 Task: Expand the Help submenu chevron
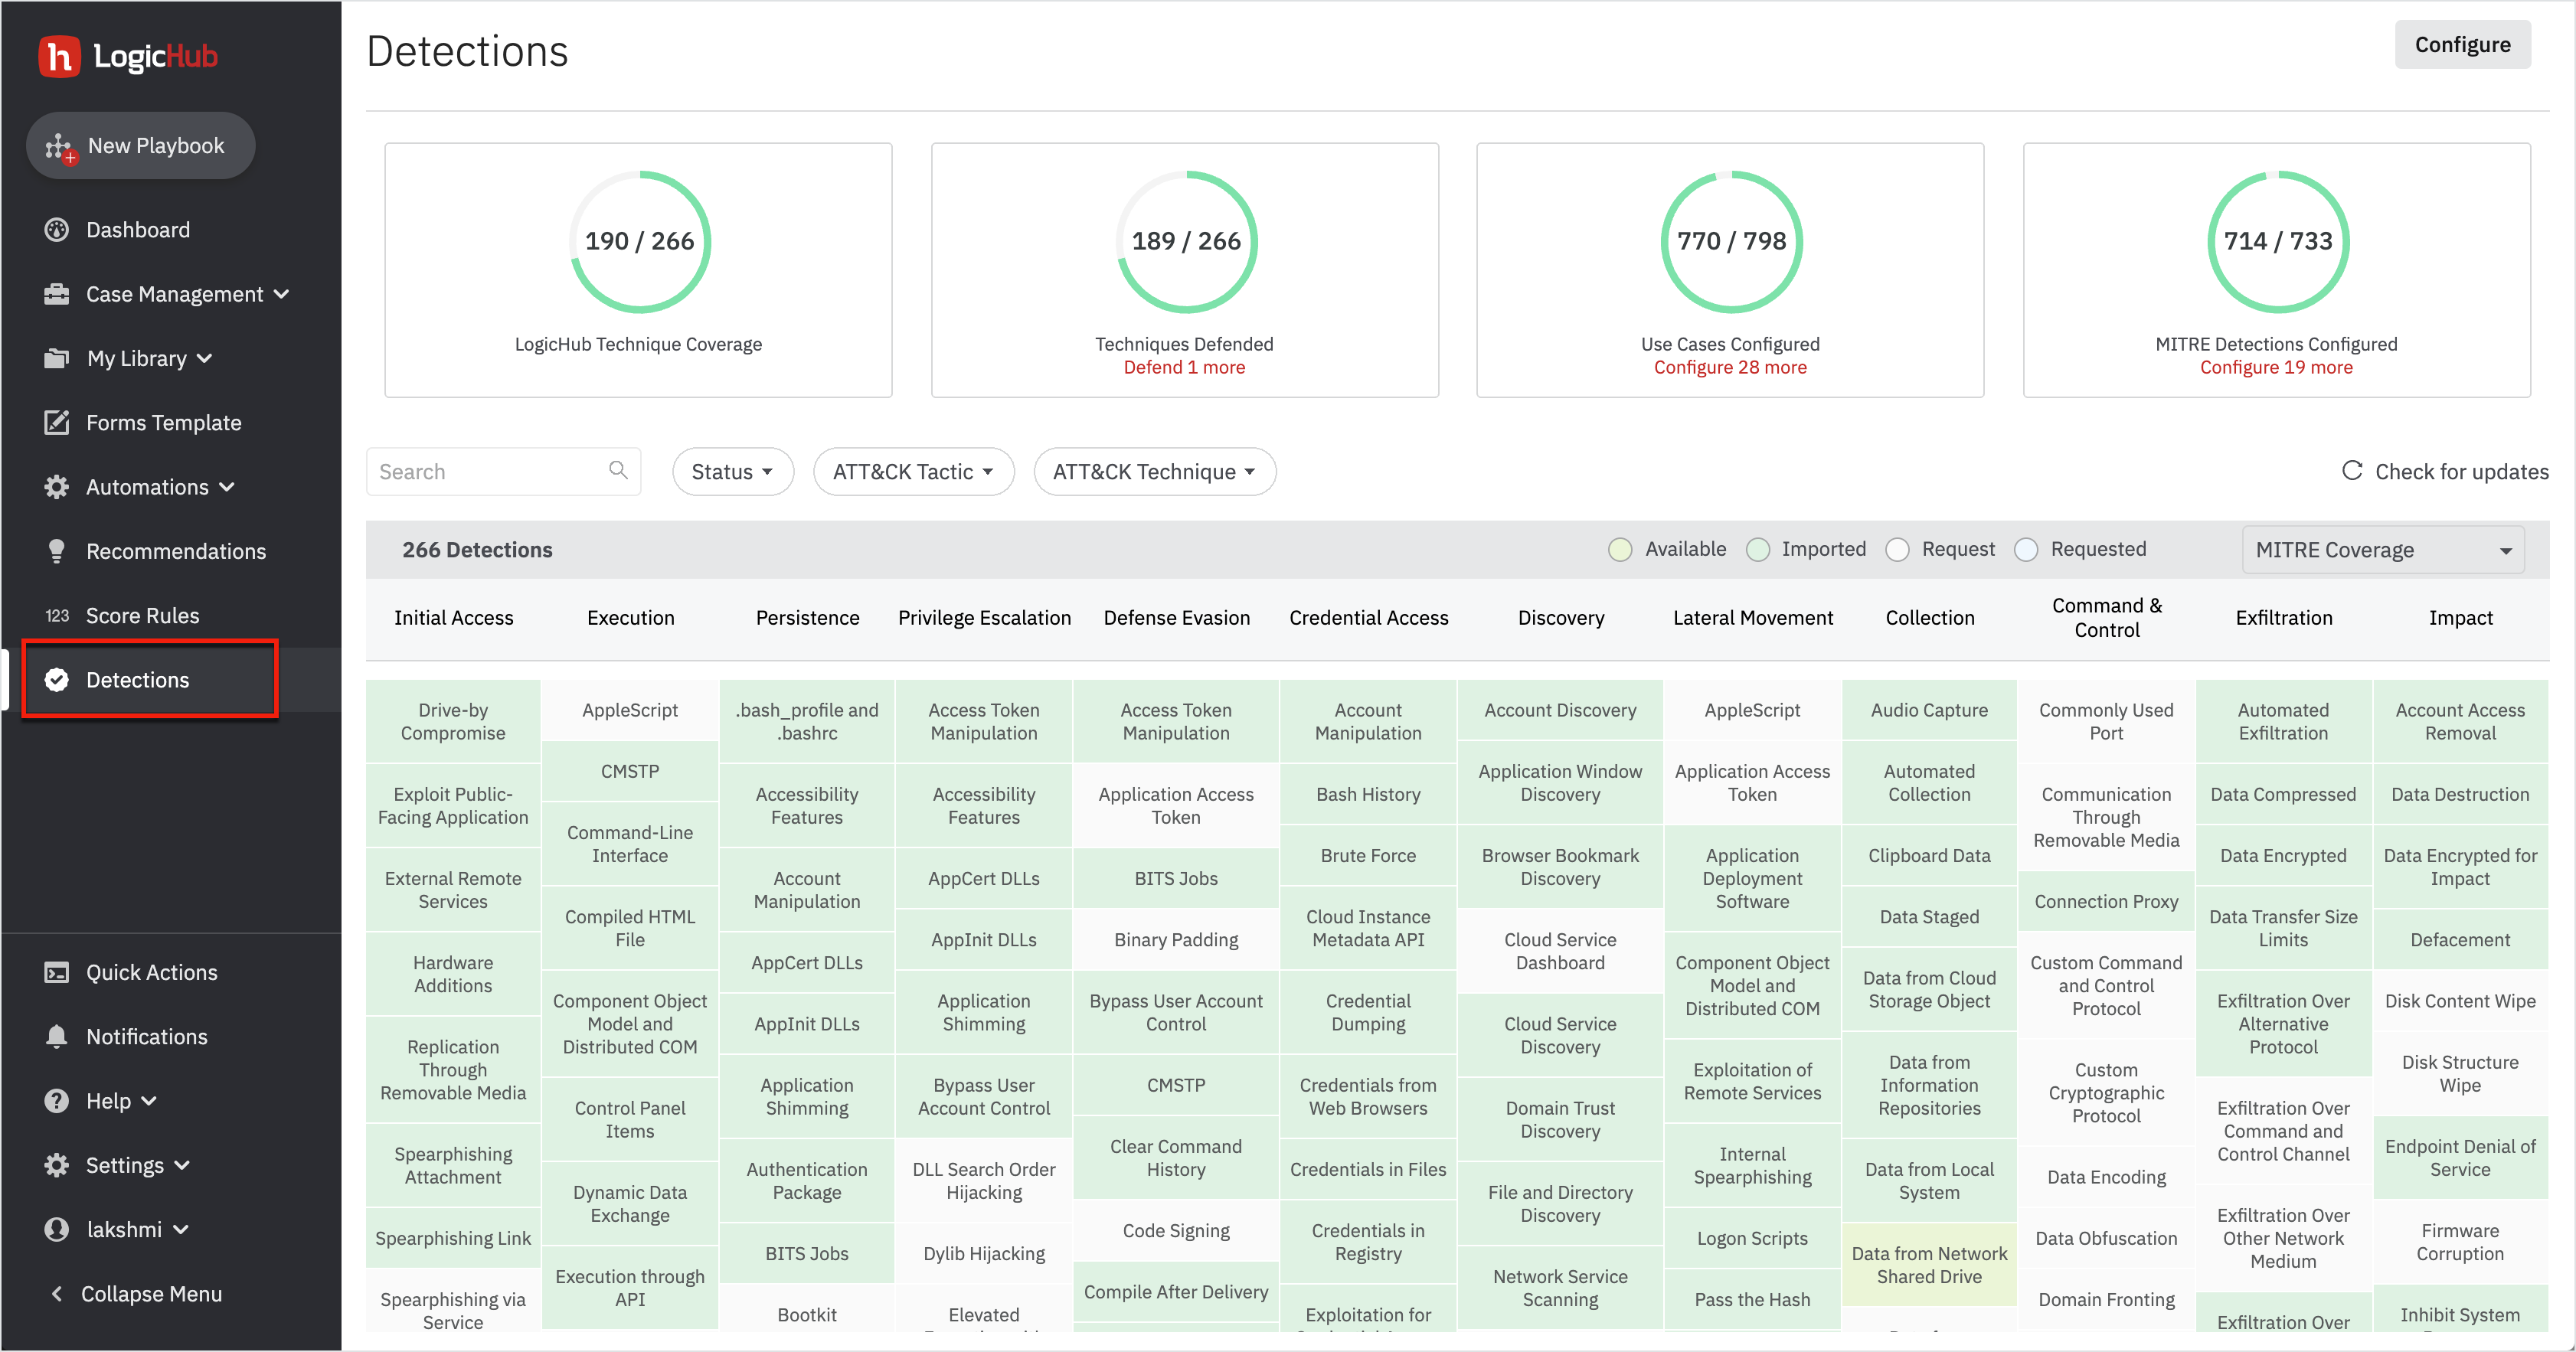(x=149, y=1101)
